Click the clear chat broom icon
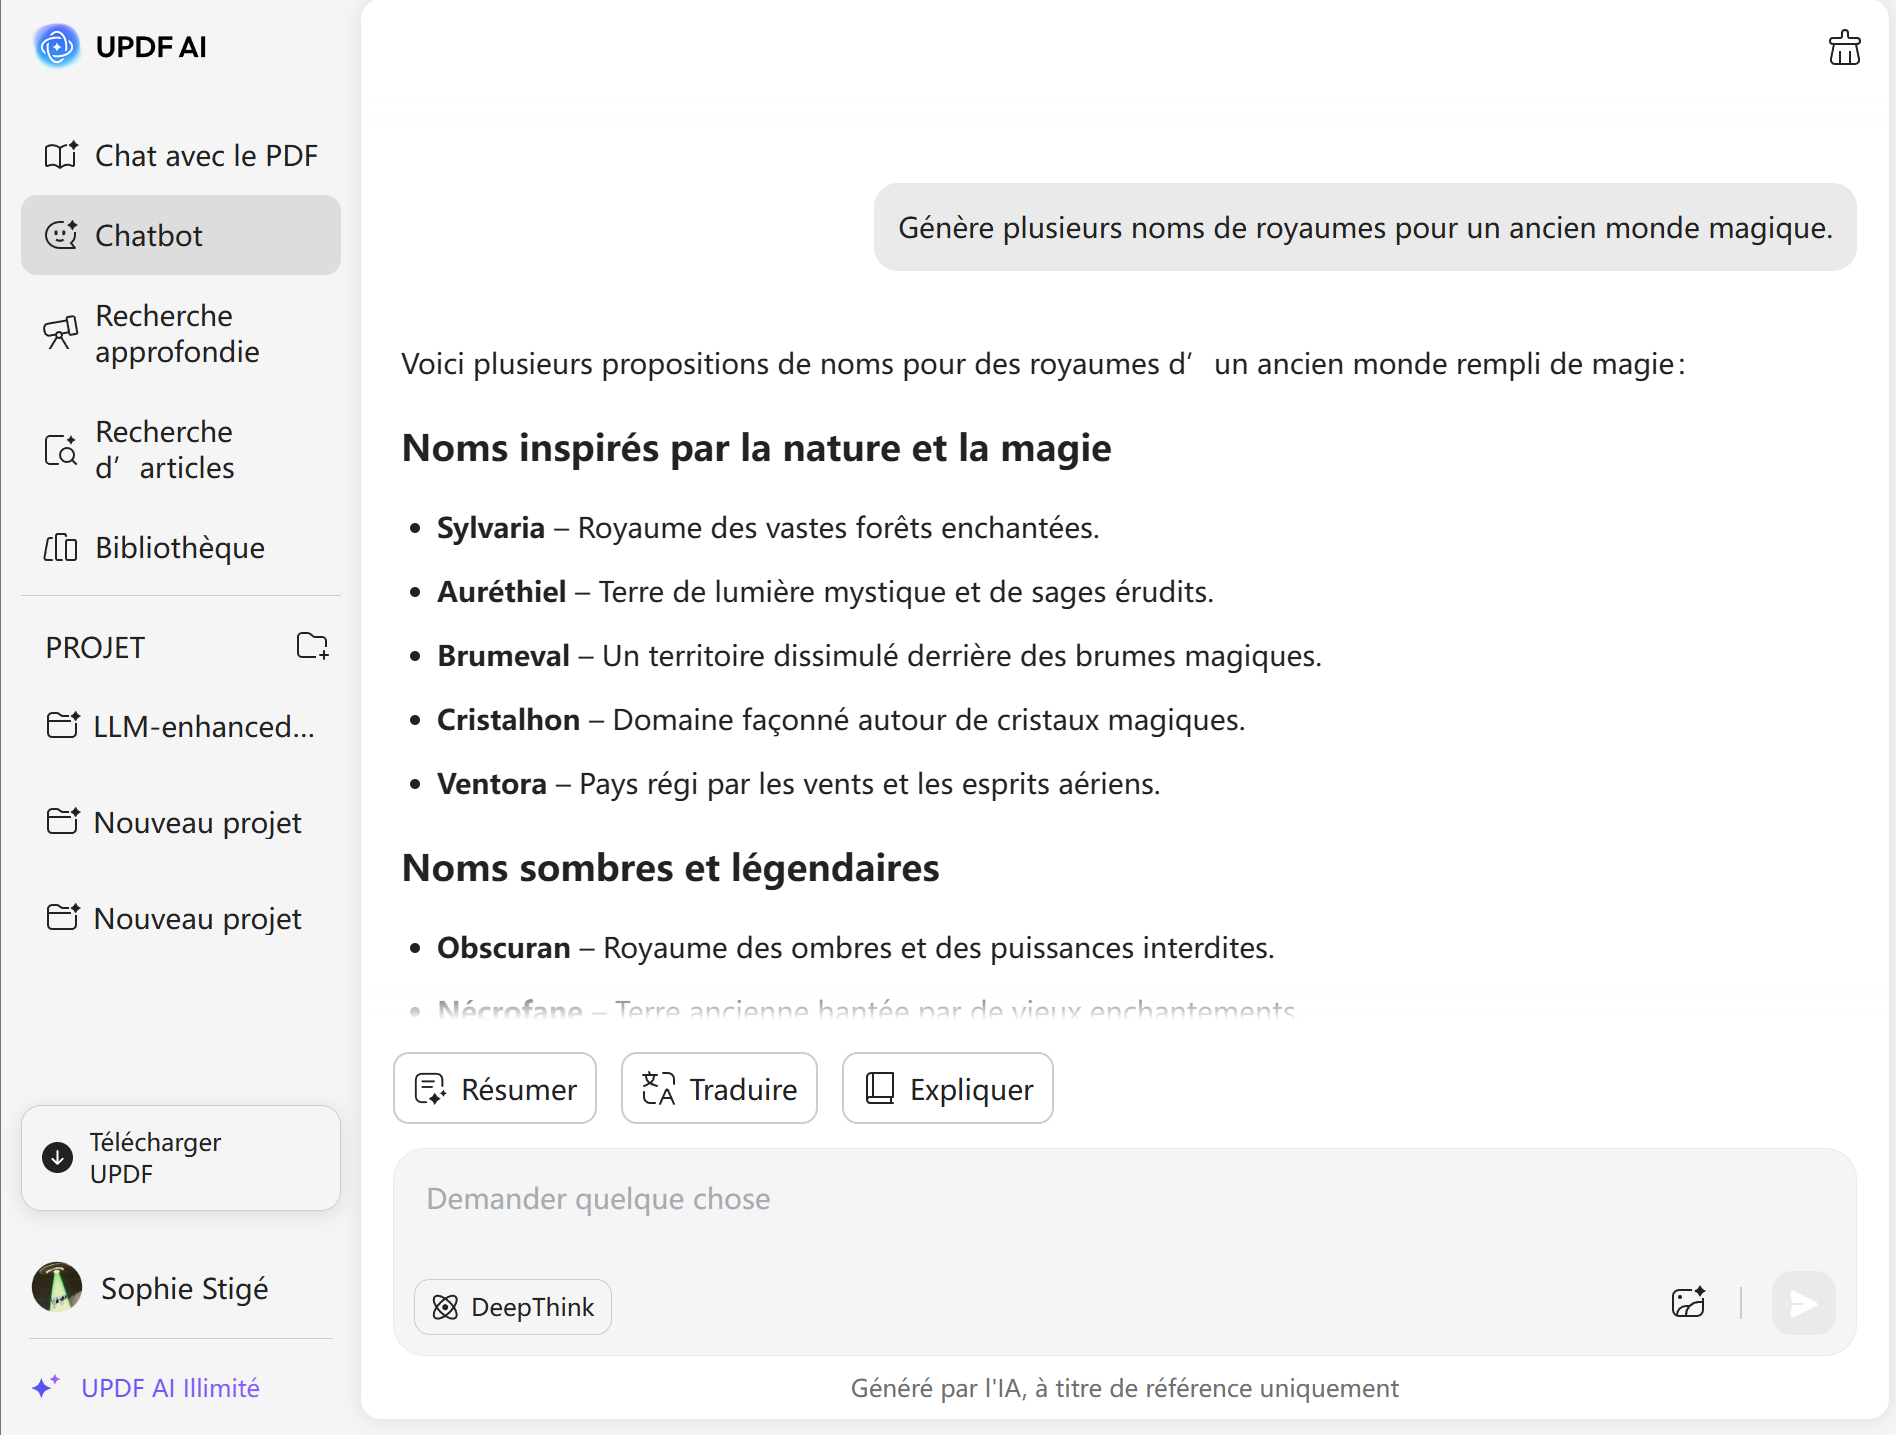This screenshot has width=1896, height=1435. (x=1844, y=48)
